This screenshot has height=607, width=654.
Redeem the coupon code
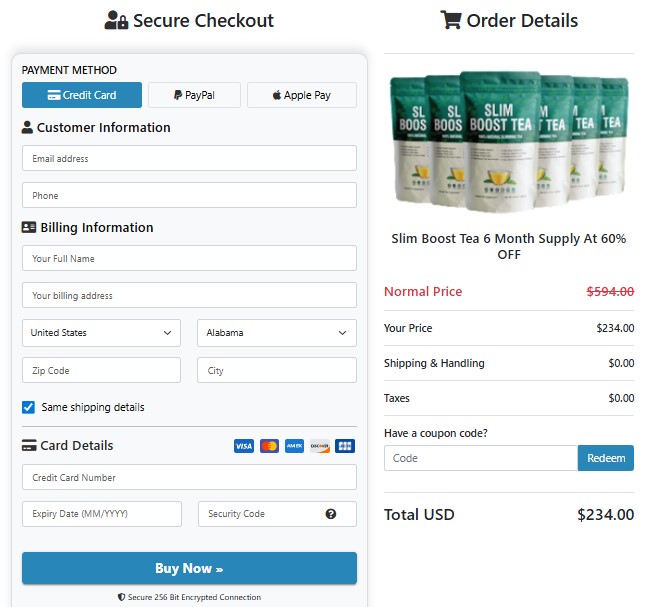coord(605,458)
